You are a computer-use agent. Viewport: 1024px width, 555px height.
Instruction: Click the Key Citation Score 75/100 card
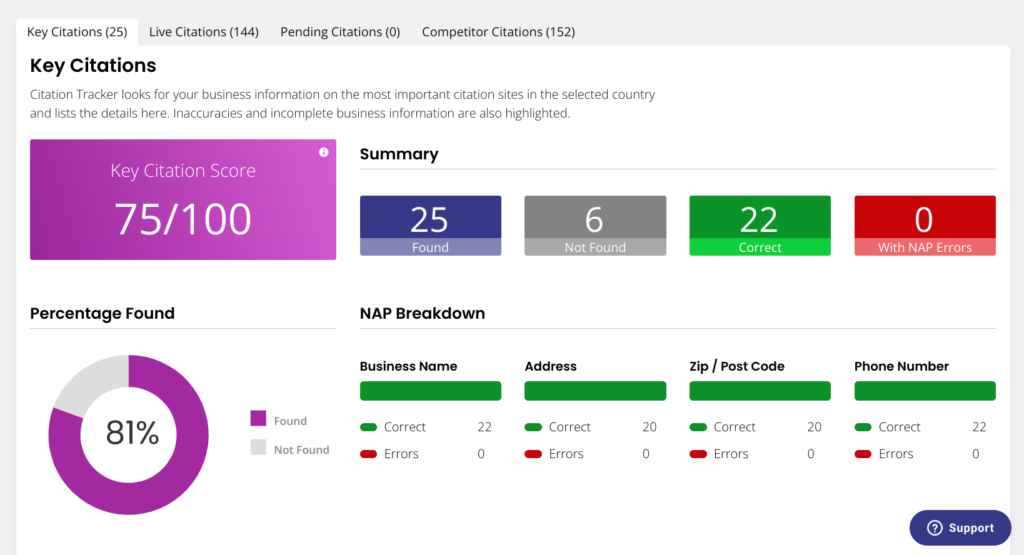[183, 200]
